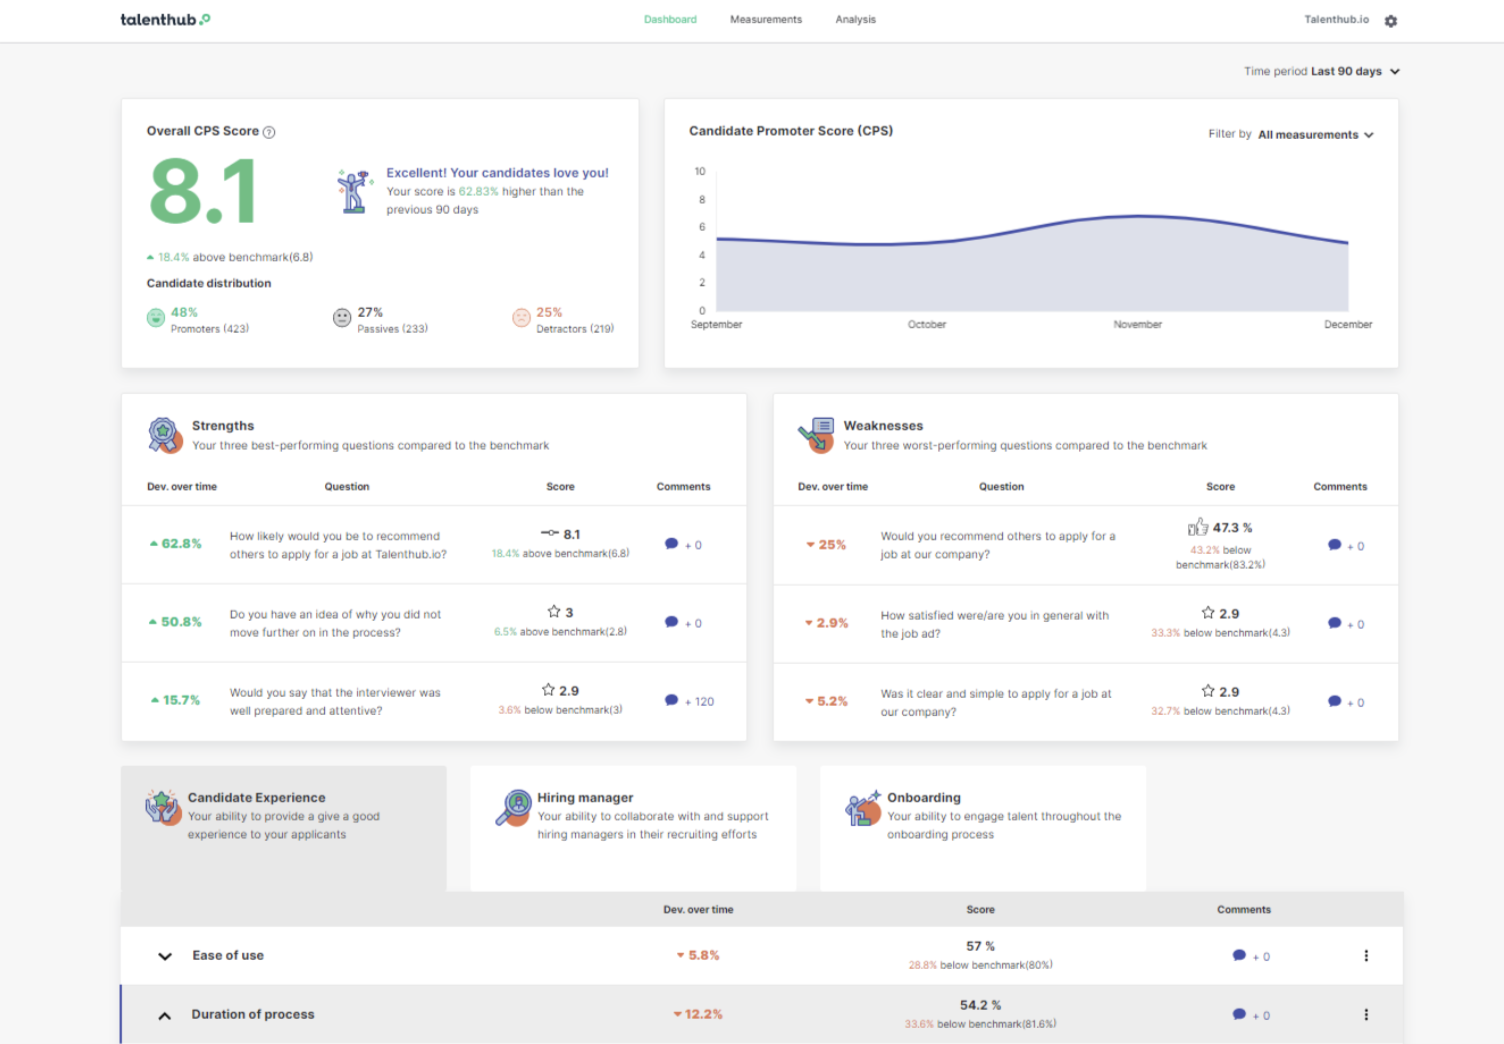The image size is (1504, 1044).
Task: Switch to the Measurements tab
Action: 765,19
